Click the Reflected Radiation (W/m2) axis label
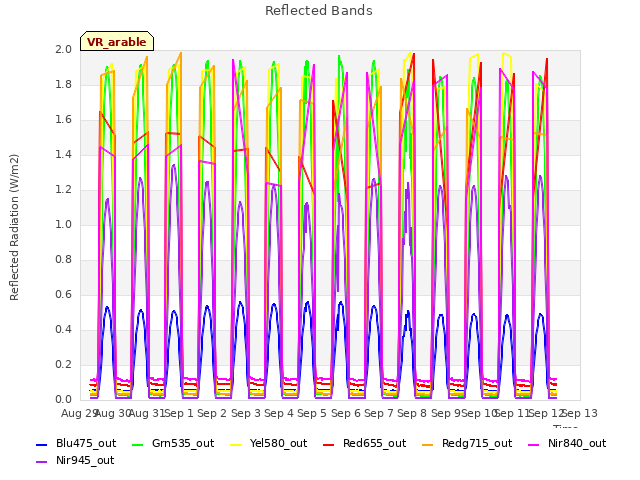Viewport: 640px width, 480px height. coord(14,227)
